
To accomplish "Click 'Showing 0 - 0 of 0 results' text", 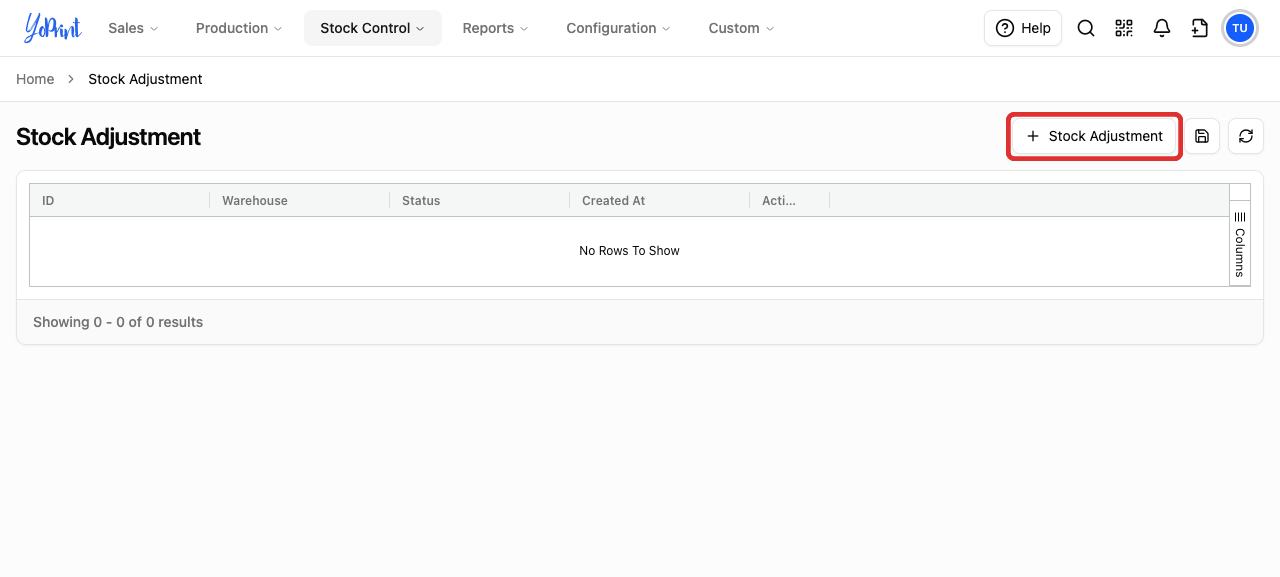I will click(x=118, y=322).
